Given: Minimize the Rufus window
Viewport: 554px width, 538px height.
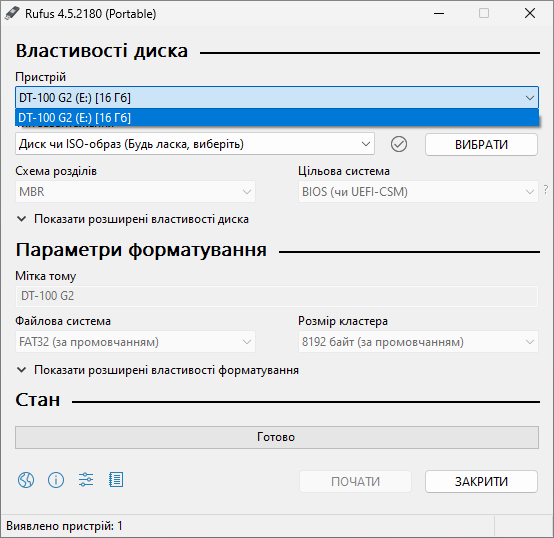Looking at the screenshot, I should pos(439,13).
